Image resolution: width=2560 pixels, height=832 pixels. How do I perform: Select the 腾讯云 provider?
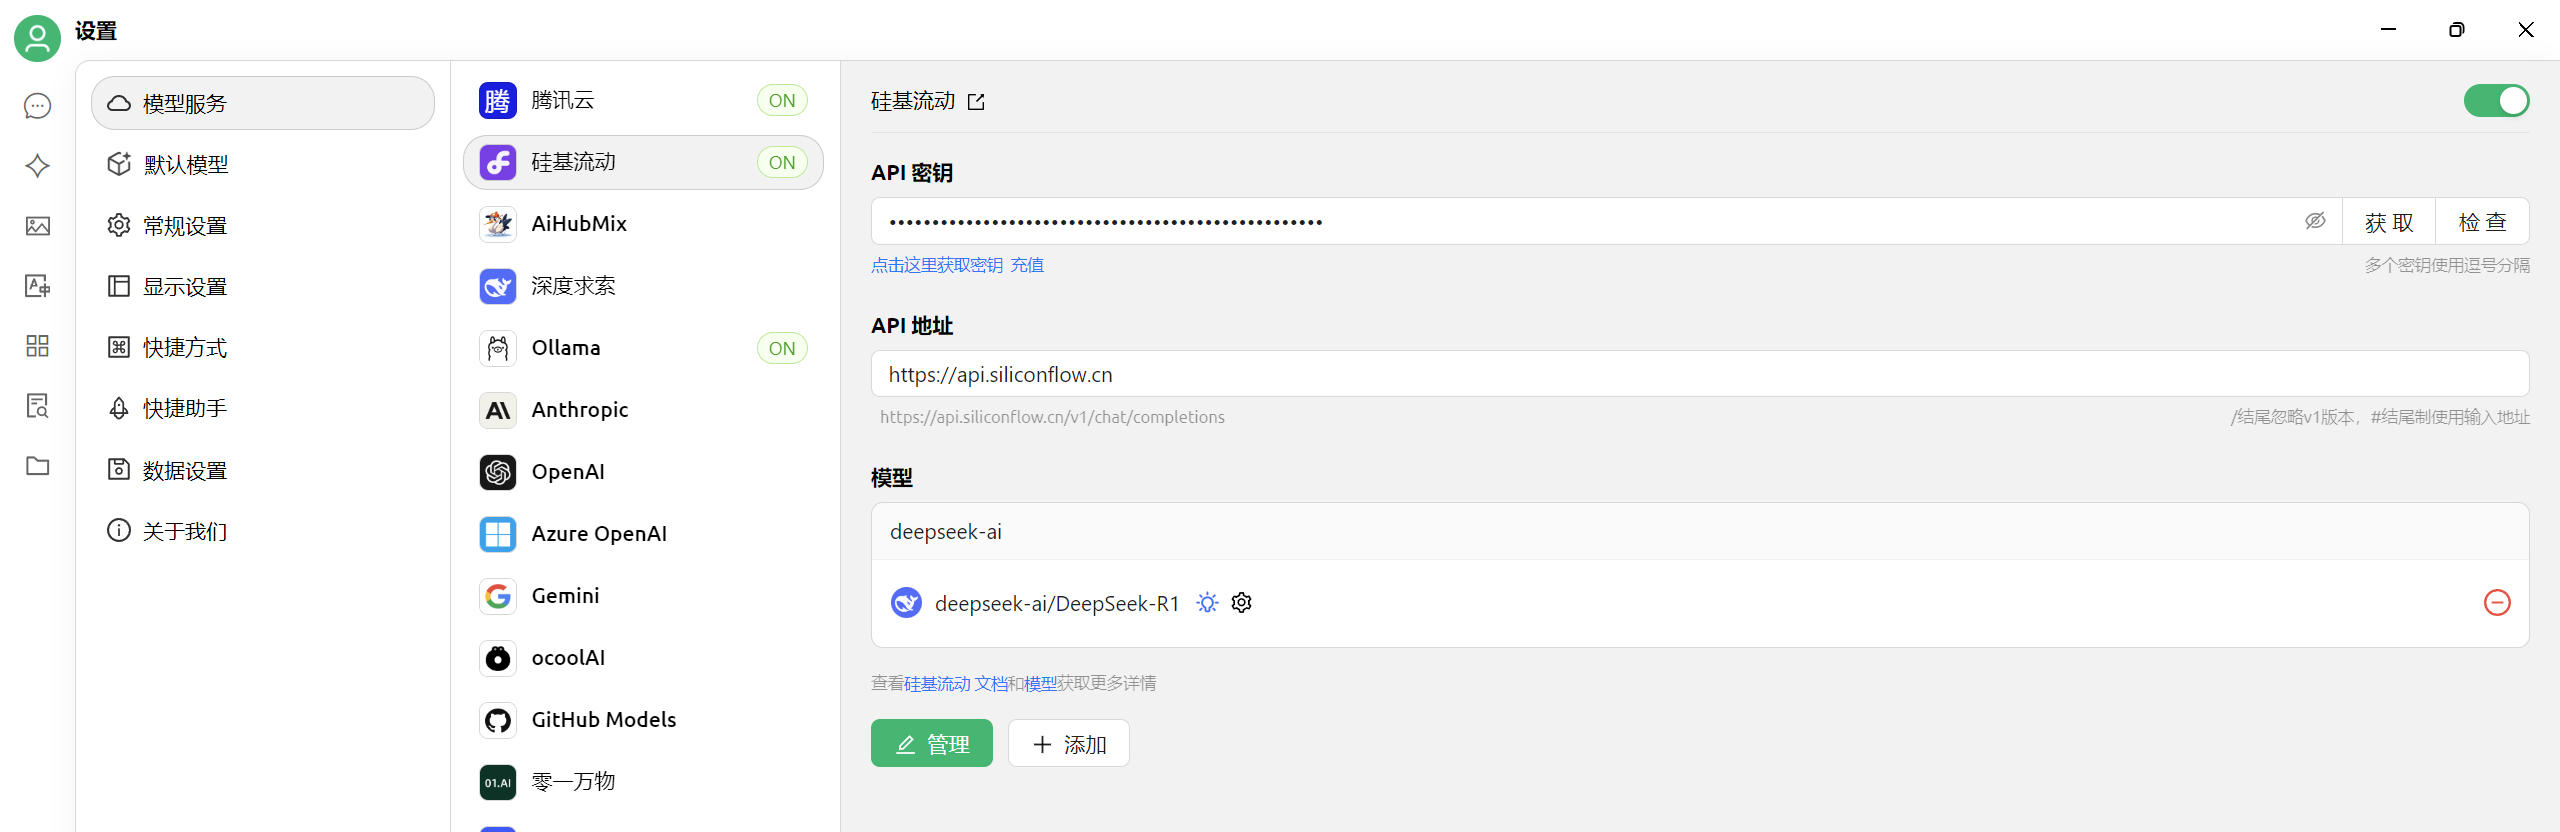click(x=643, y=100)
